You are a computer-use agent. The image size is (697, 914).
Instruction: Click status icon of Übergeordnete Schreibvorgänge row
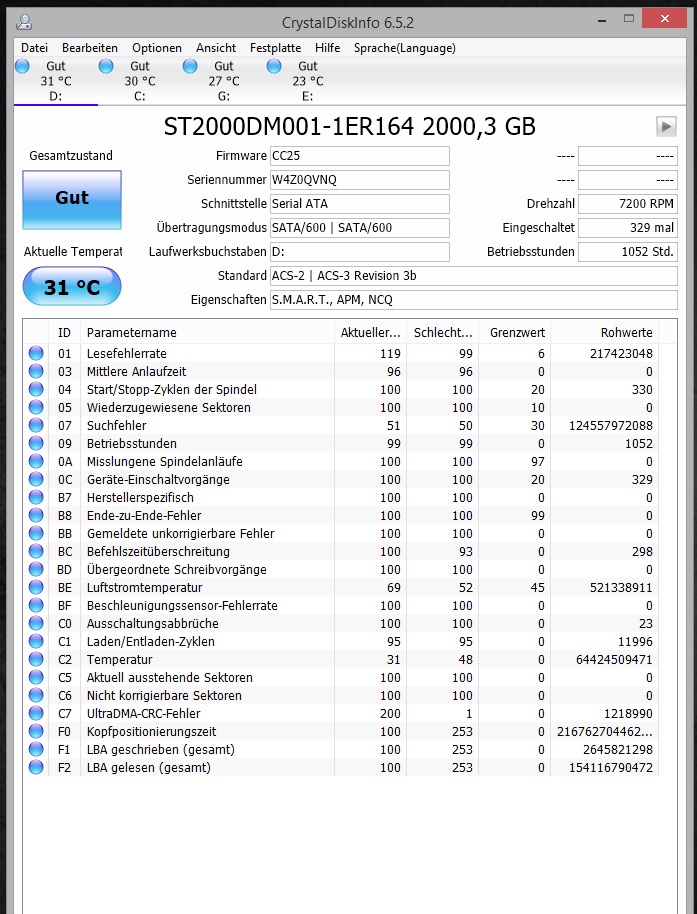click(x=36, y=570)
